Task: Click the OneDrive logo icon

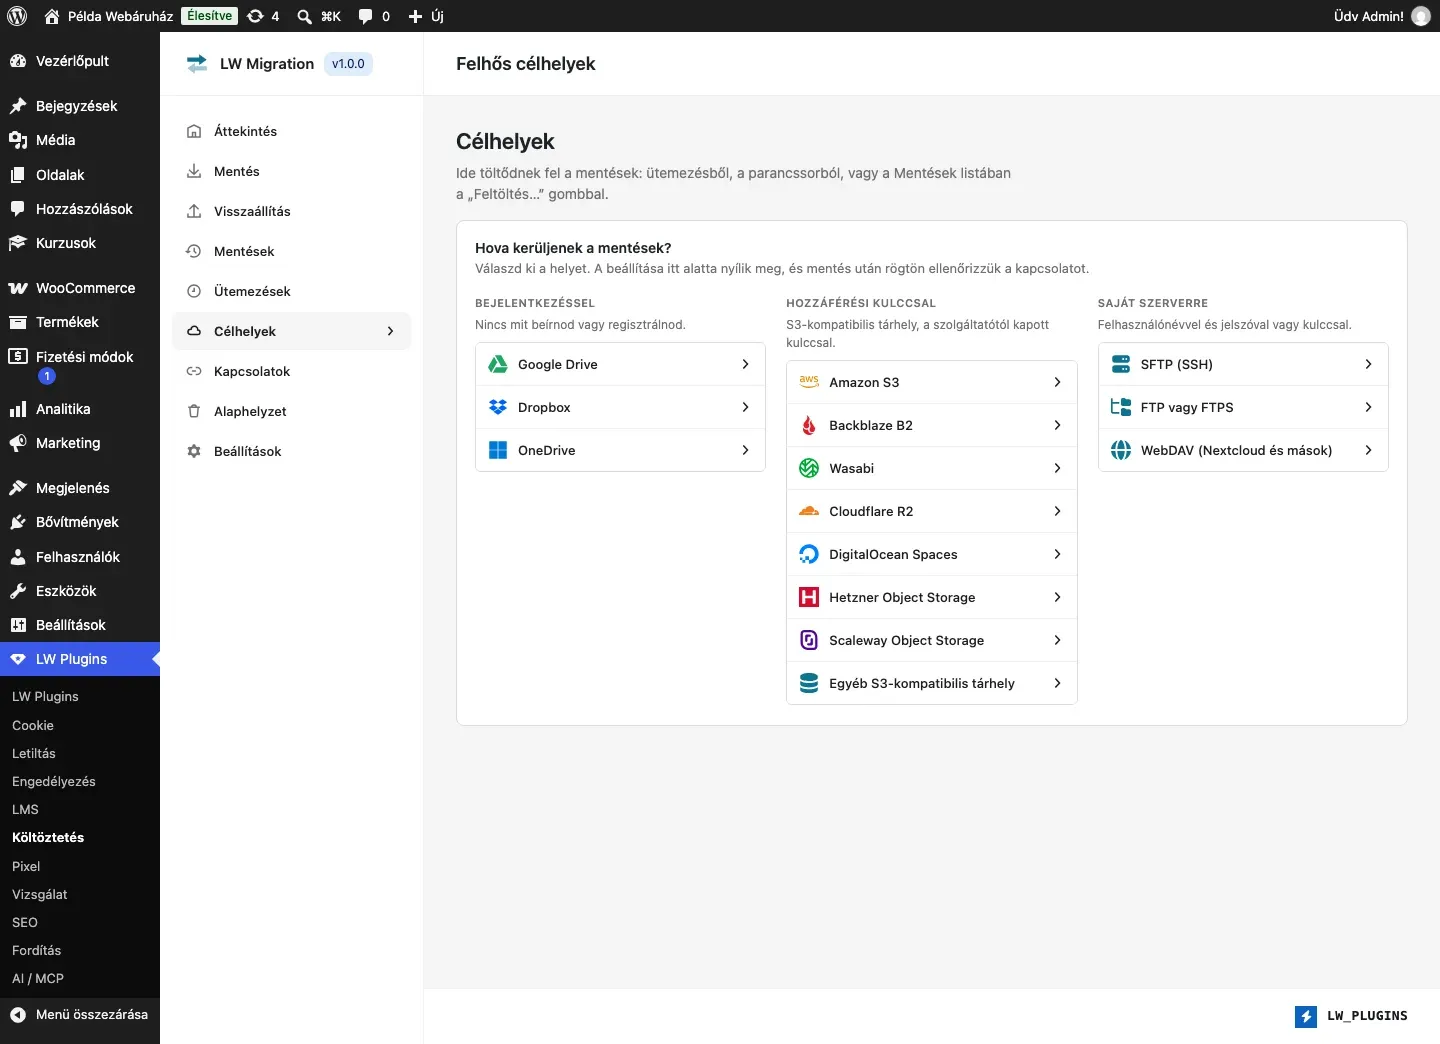Action: 498,450
